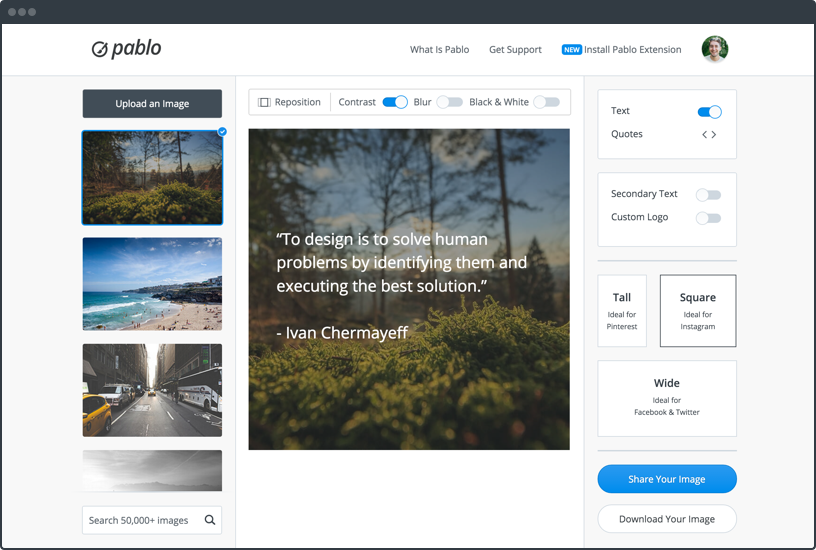Choose the Wide format for Facebook & Twitter
816x550 pixels.
[x=667, y=398]
